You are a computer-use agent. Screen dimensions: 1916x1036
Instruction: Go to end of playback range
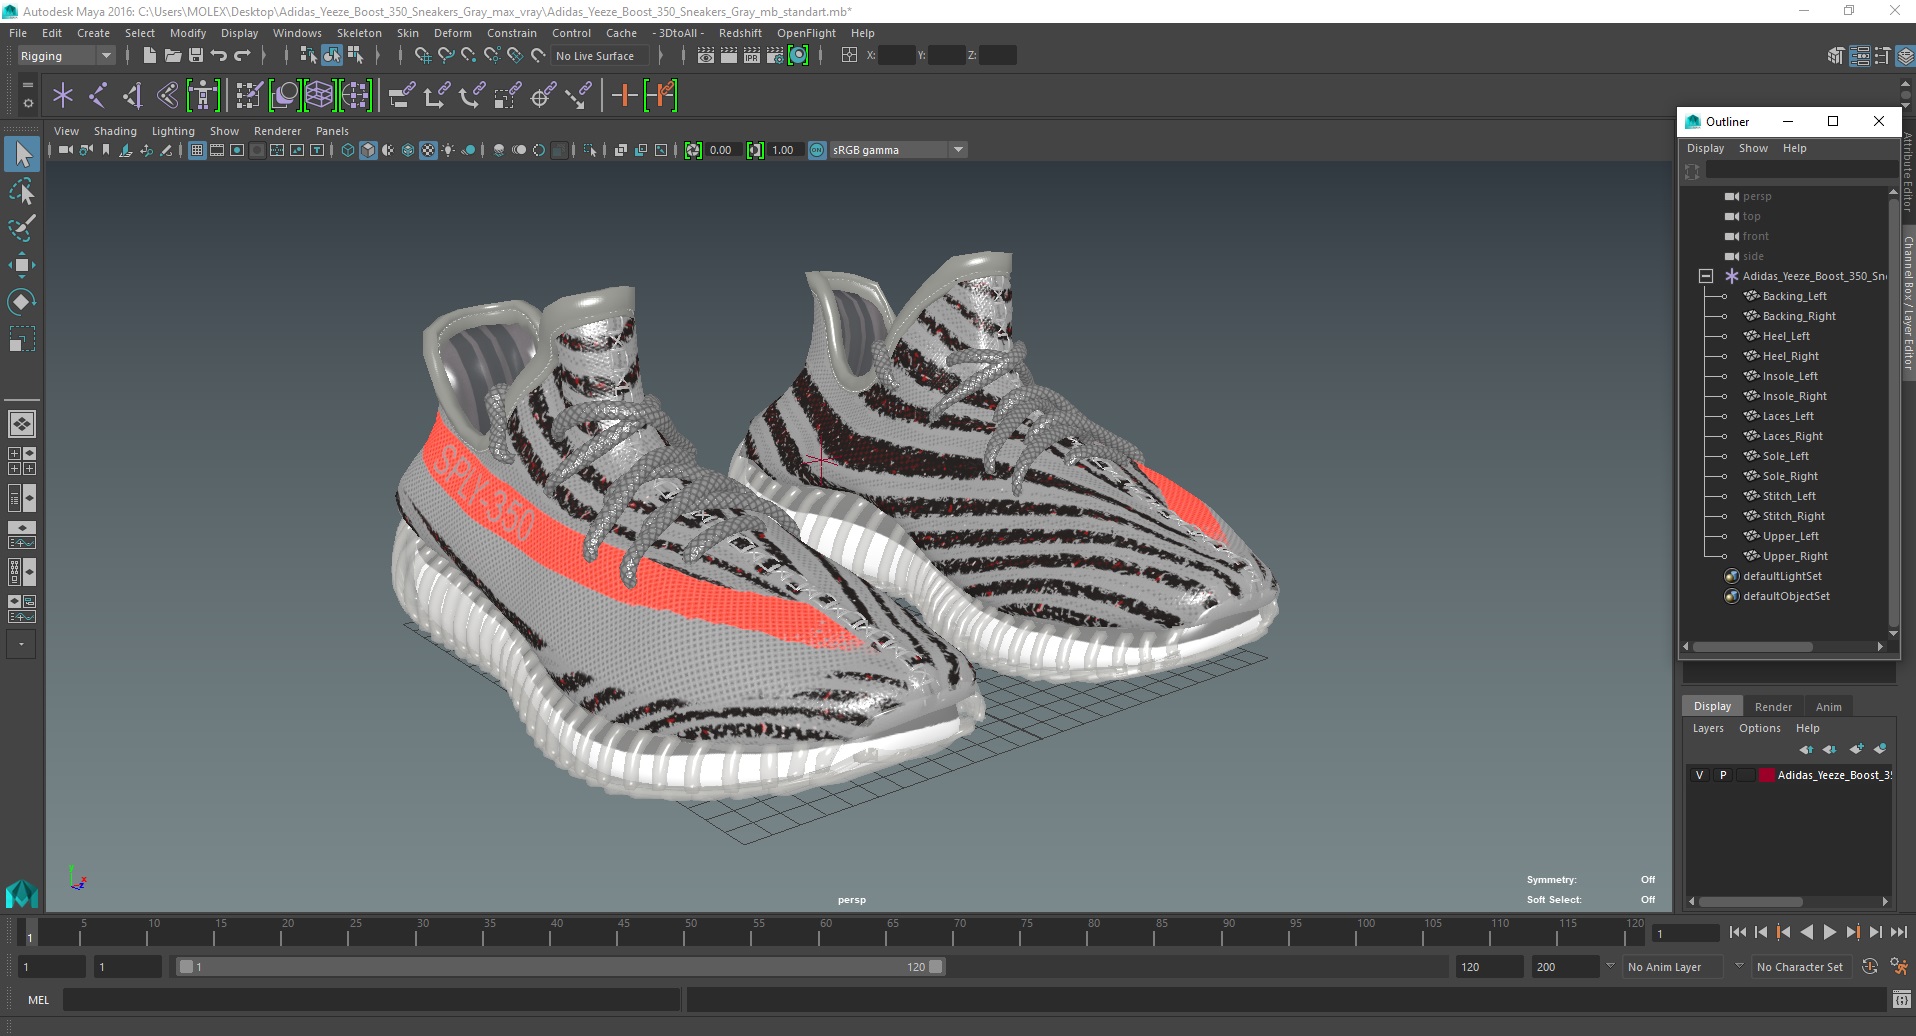[1898, 932]
